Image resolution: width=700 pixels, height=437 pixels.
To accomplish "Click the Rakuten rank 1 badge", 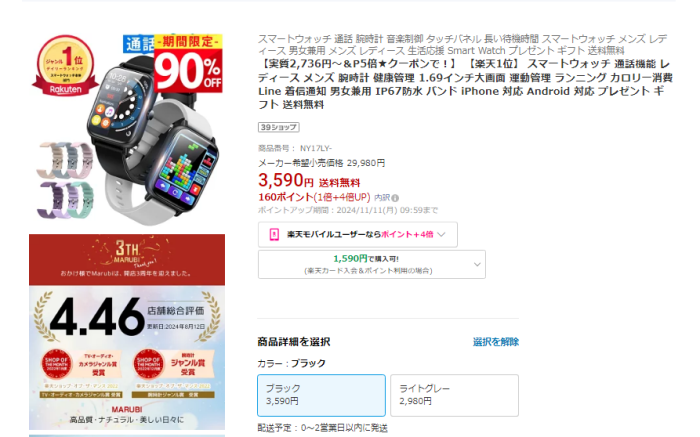I will (66, 66).
